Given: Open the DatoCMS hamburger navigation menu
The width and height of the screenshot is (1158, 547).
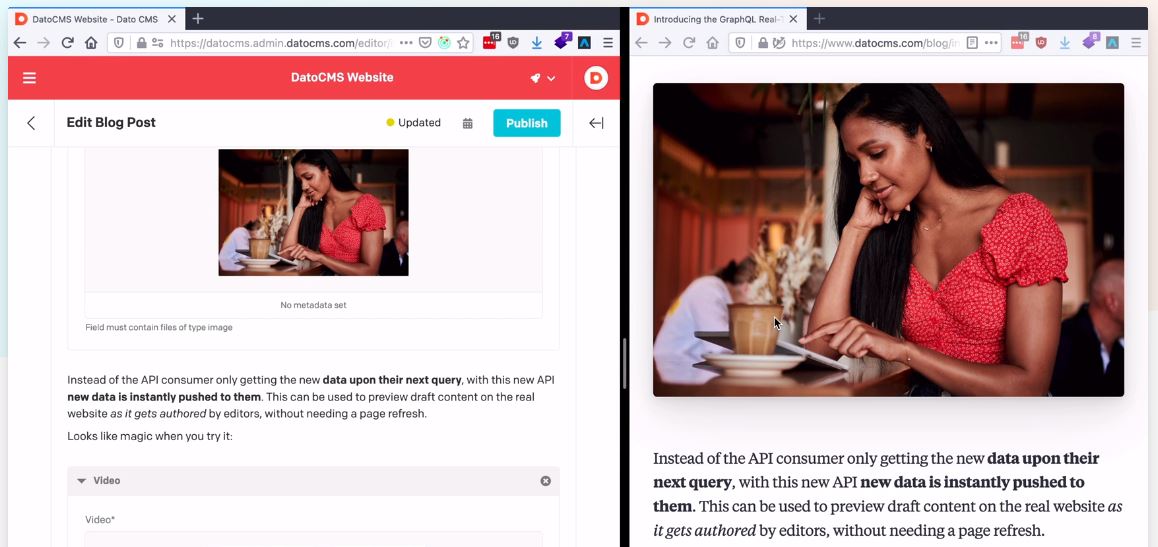Looking at the screenshot, I should click(x=30, y=78).
